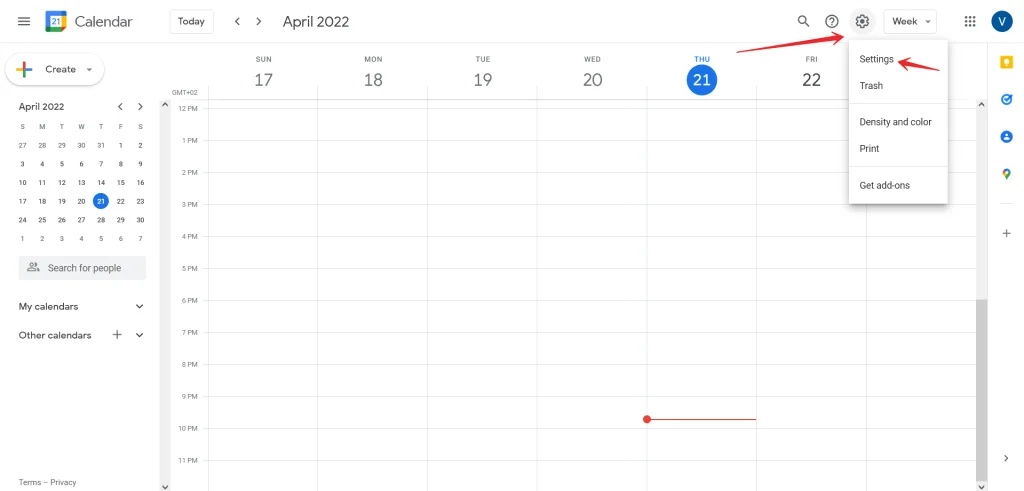1024x491 pixels.
Task: Open Google Tasks in side panel
Action: [x=1006, y=99]
